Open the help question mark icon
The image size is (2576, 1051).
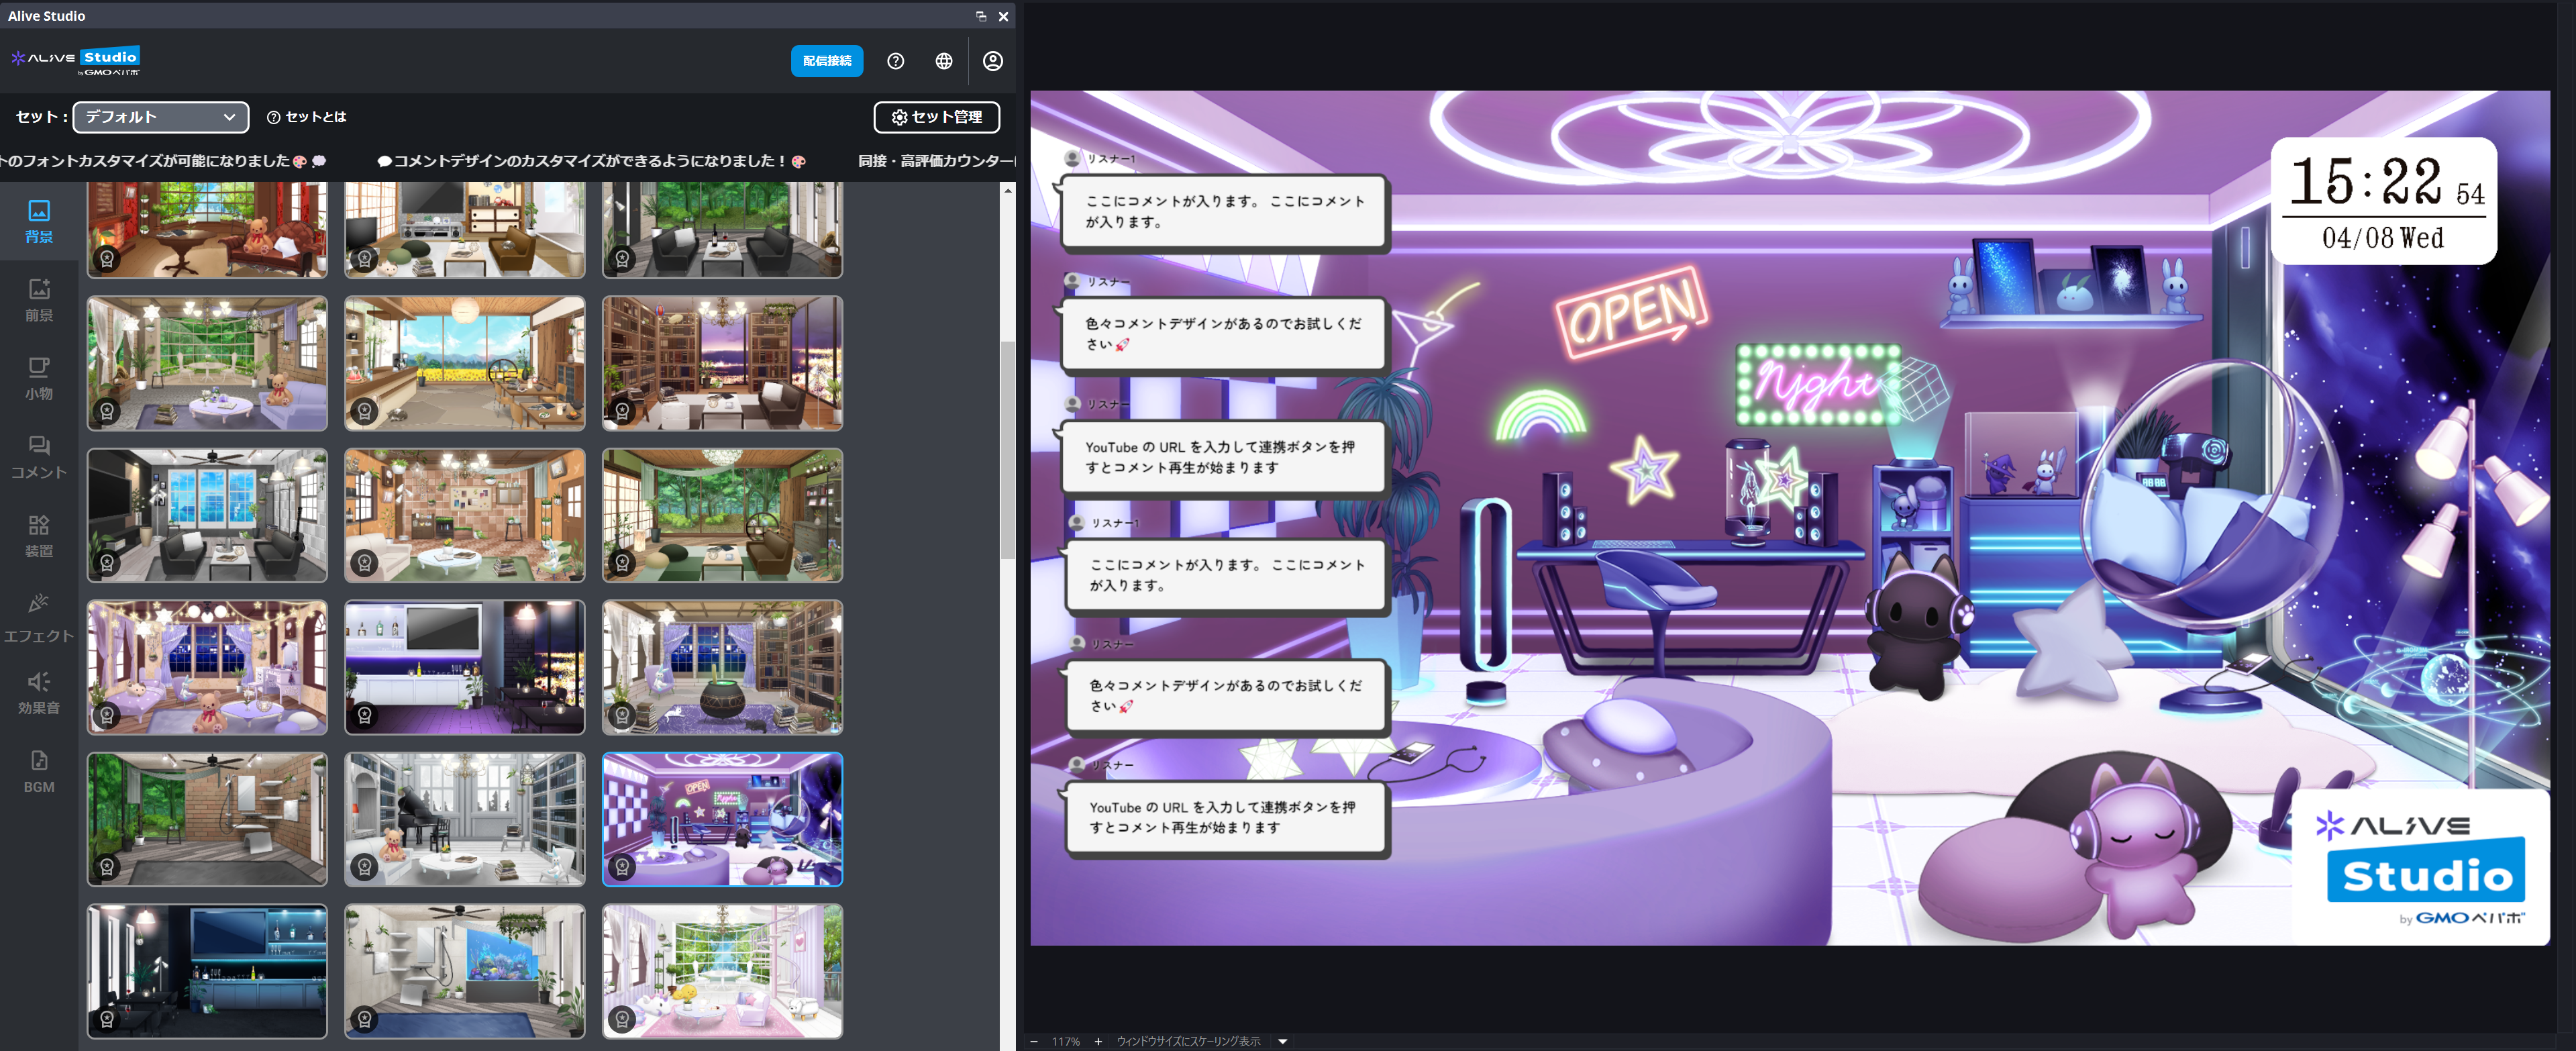[895, 61]
